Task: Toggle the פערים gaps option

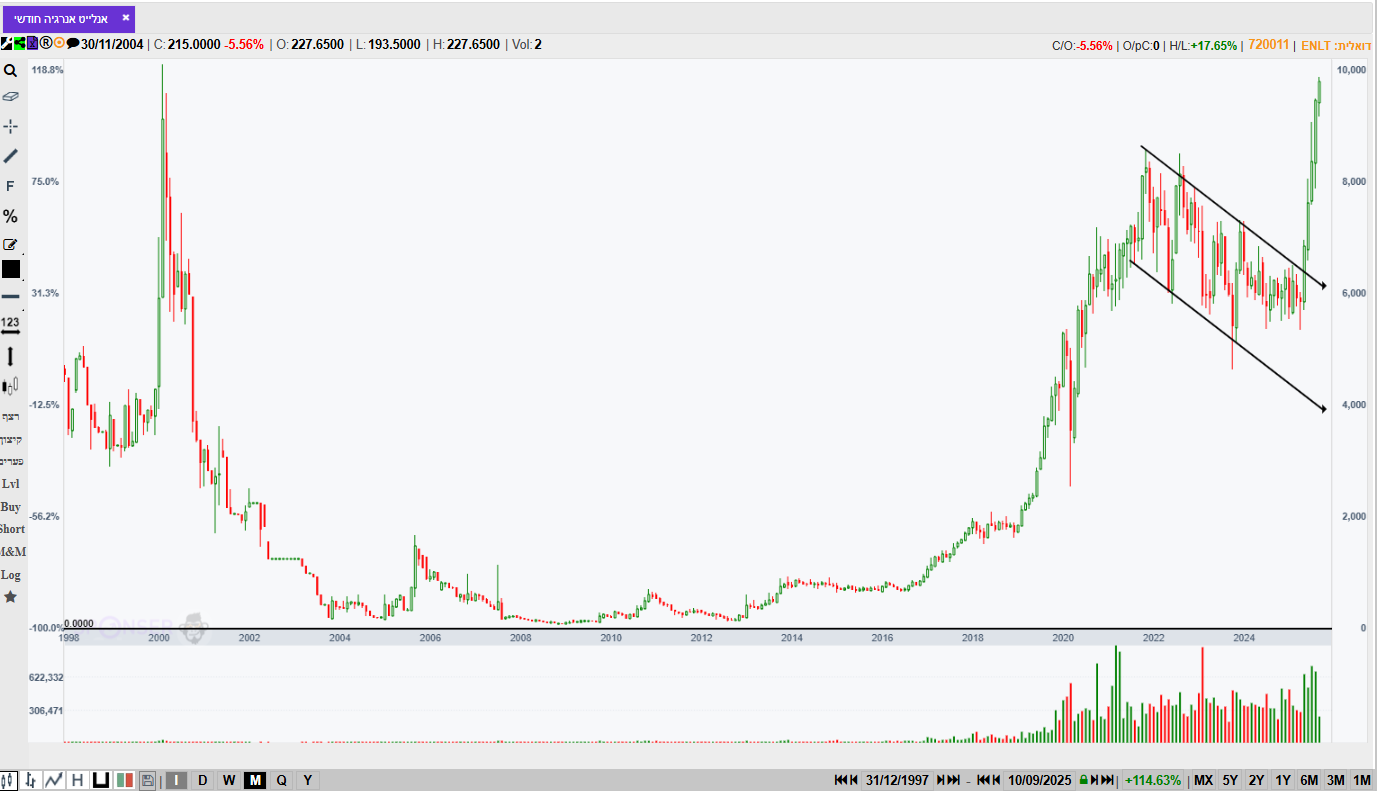Action: tap(11, 461)
